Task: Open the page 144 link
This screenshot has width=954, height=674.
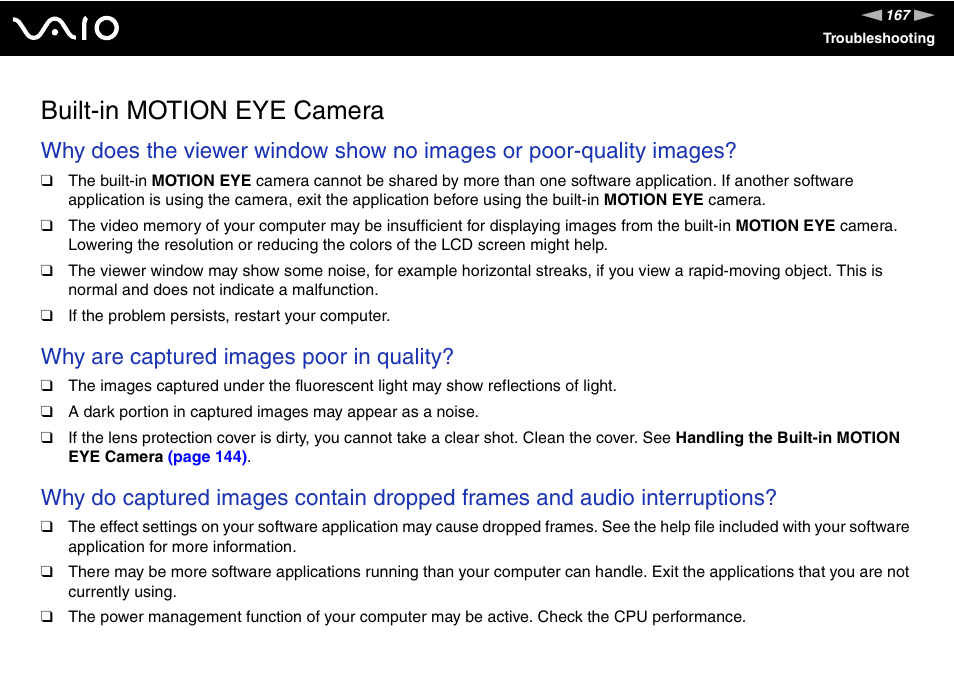Action: 208,456
